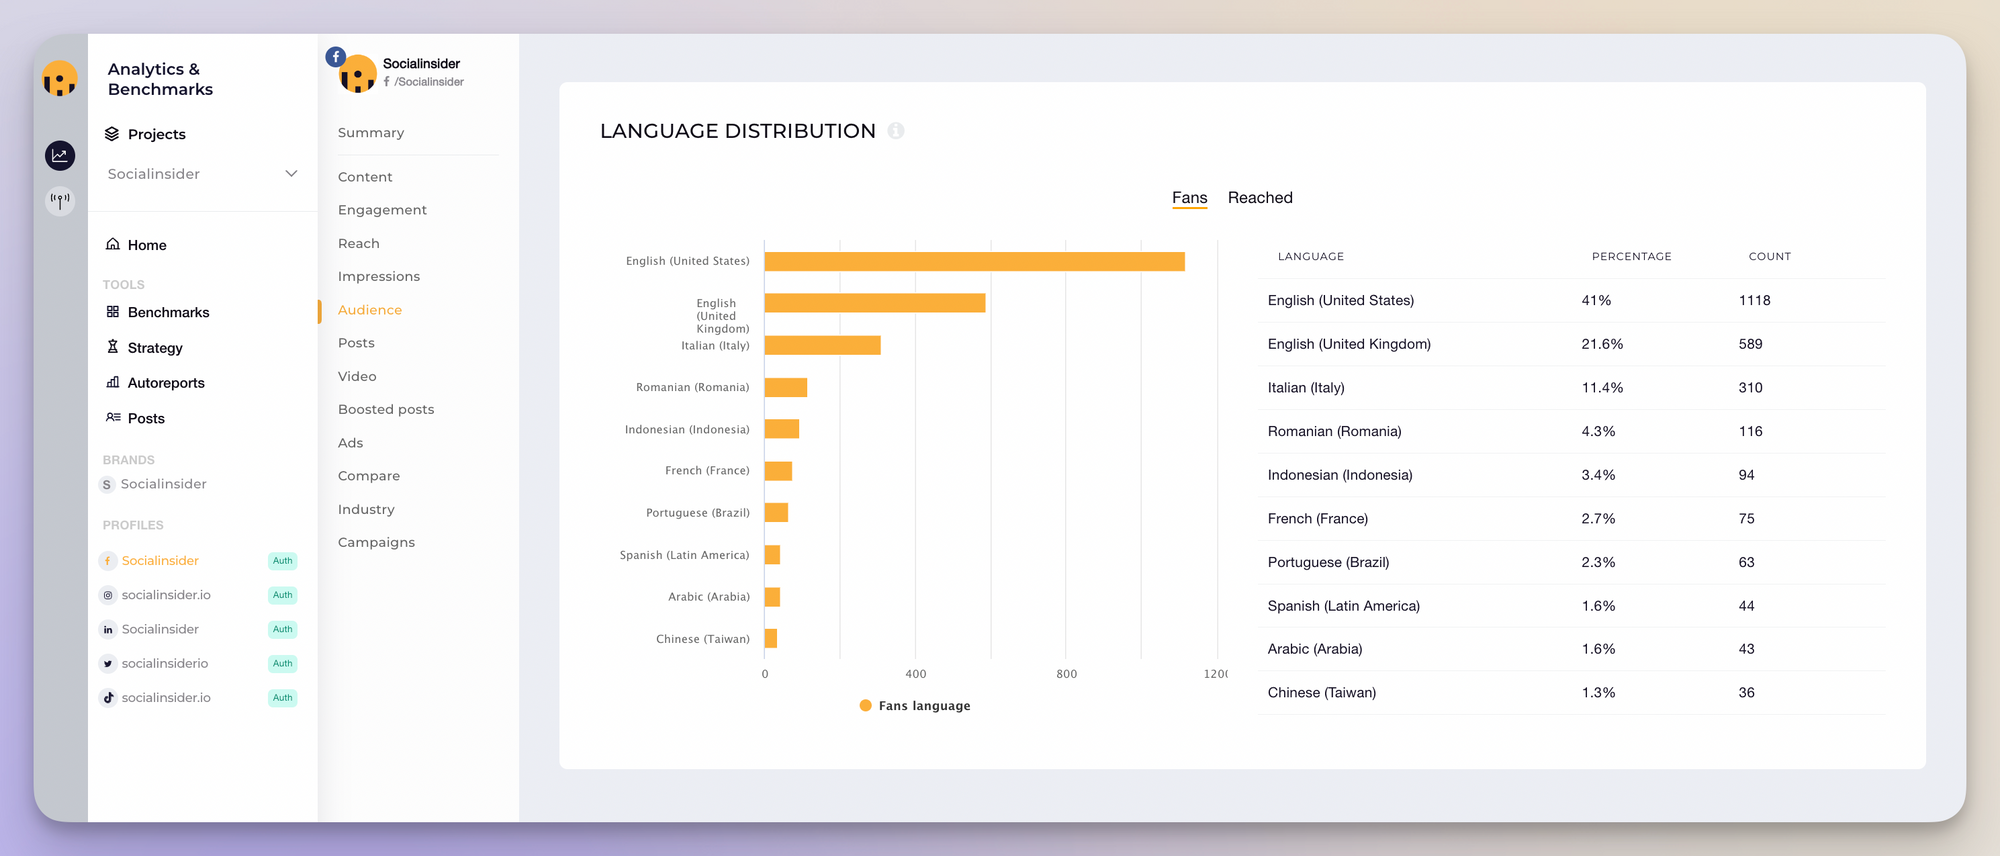Open Benchmarks tool
The width and height of the screenshot is (2000, 856).
tap(169, 312)
